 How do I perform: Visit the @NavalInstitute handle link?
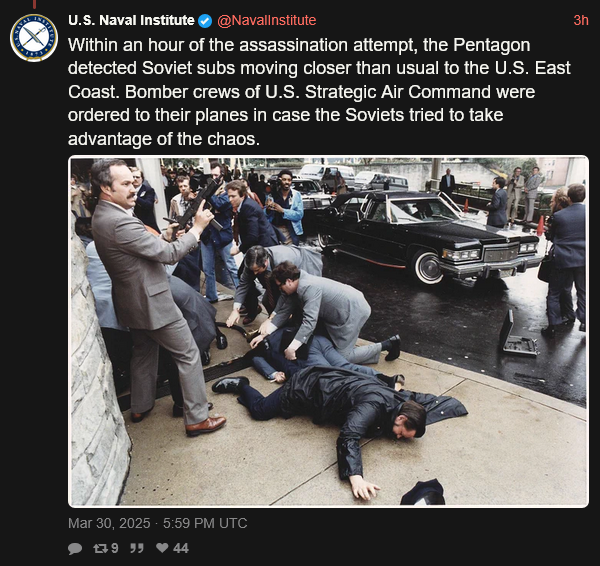tap(267, 20)
